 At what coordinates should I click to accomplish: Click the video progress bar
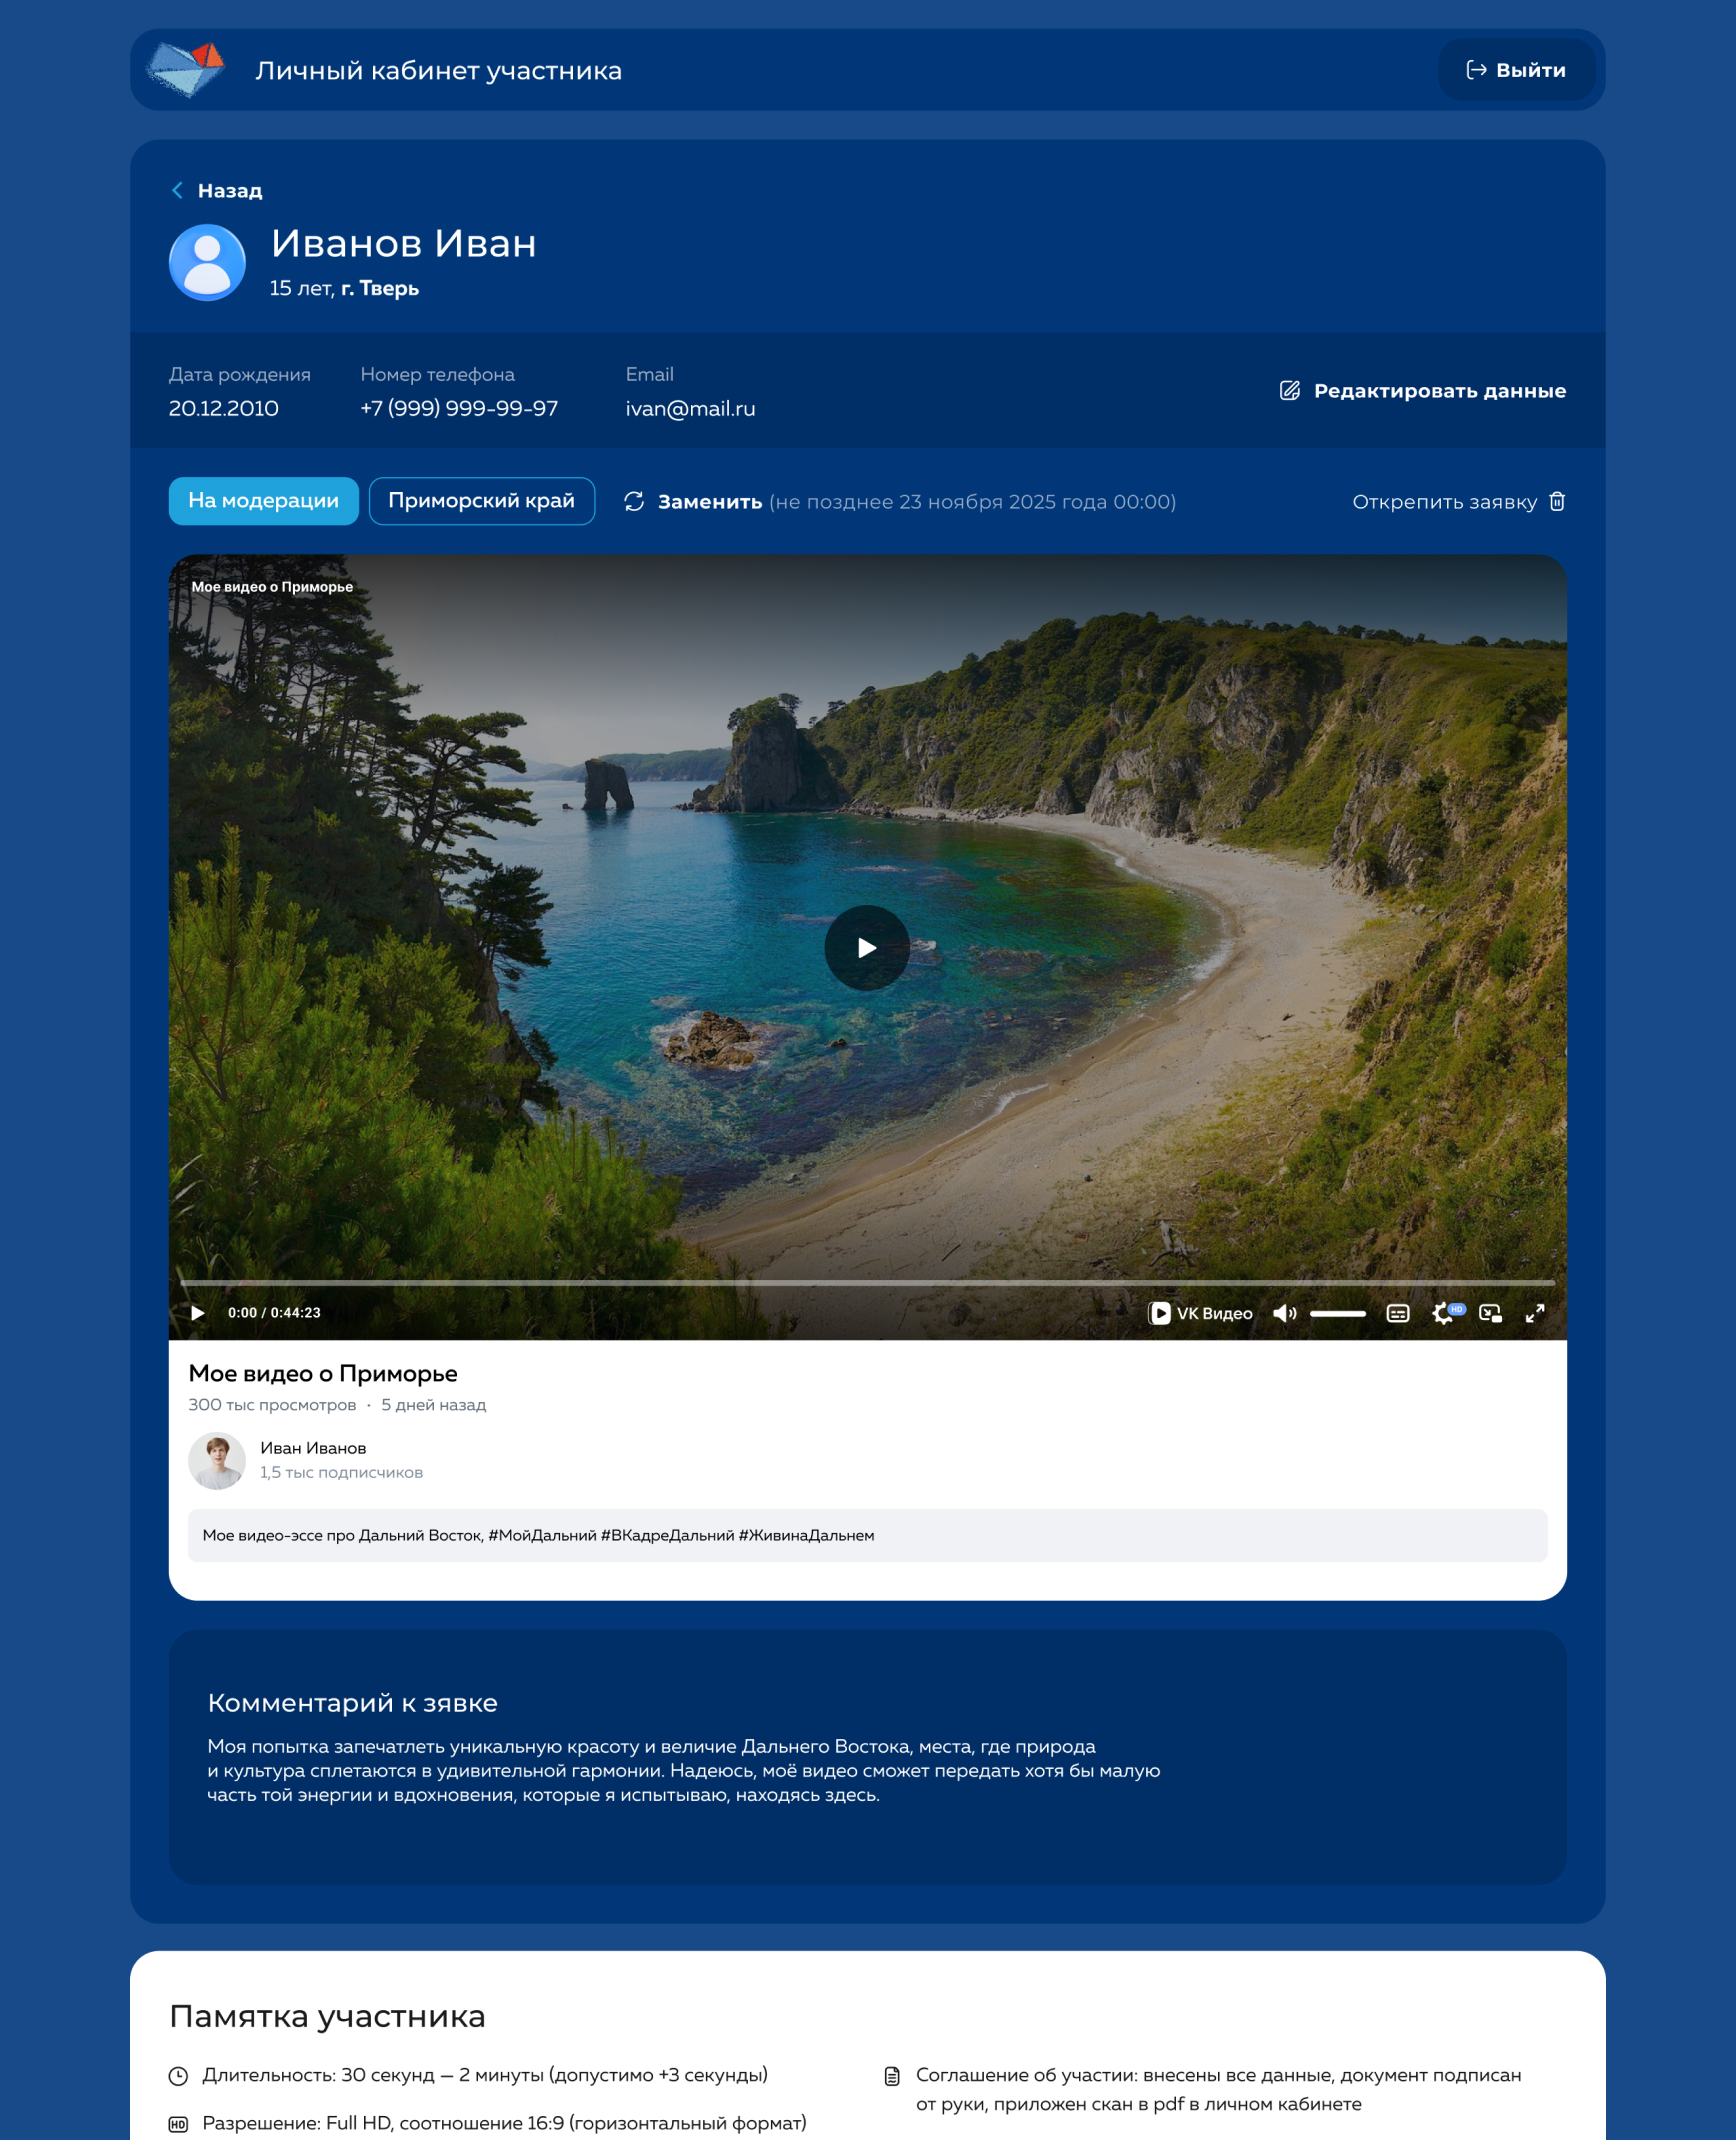(866, 1281)
